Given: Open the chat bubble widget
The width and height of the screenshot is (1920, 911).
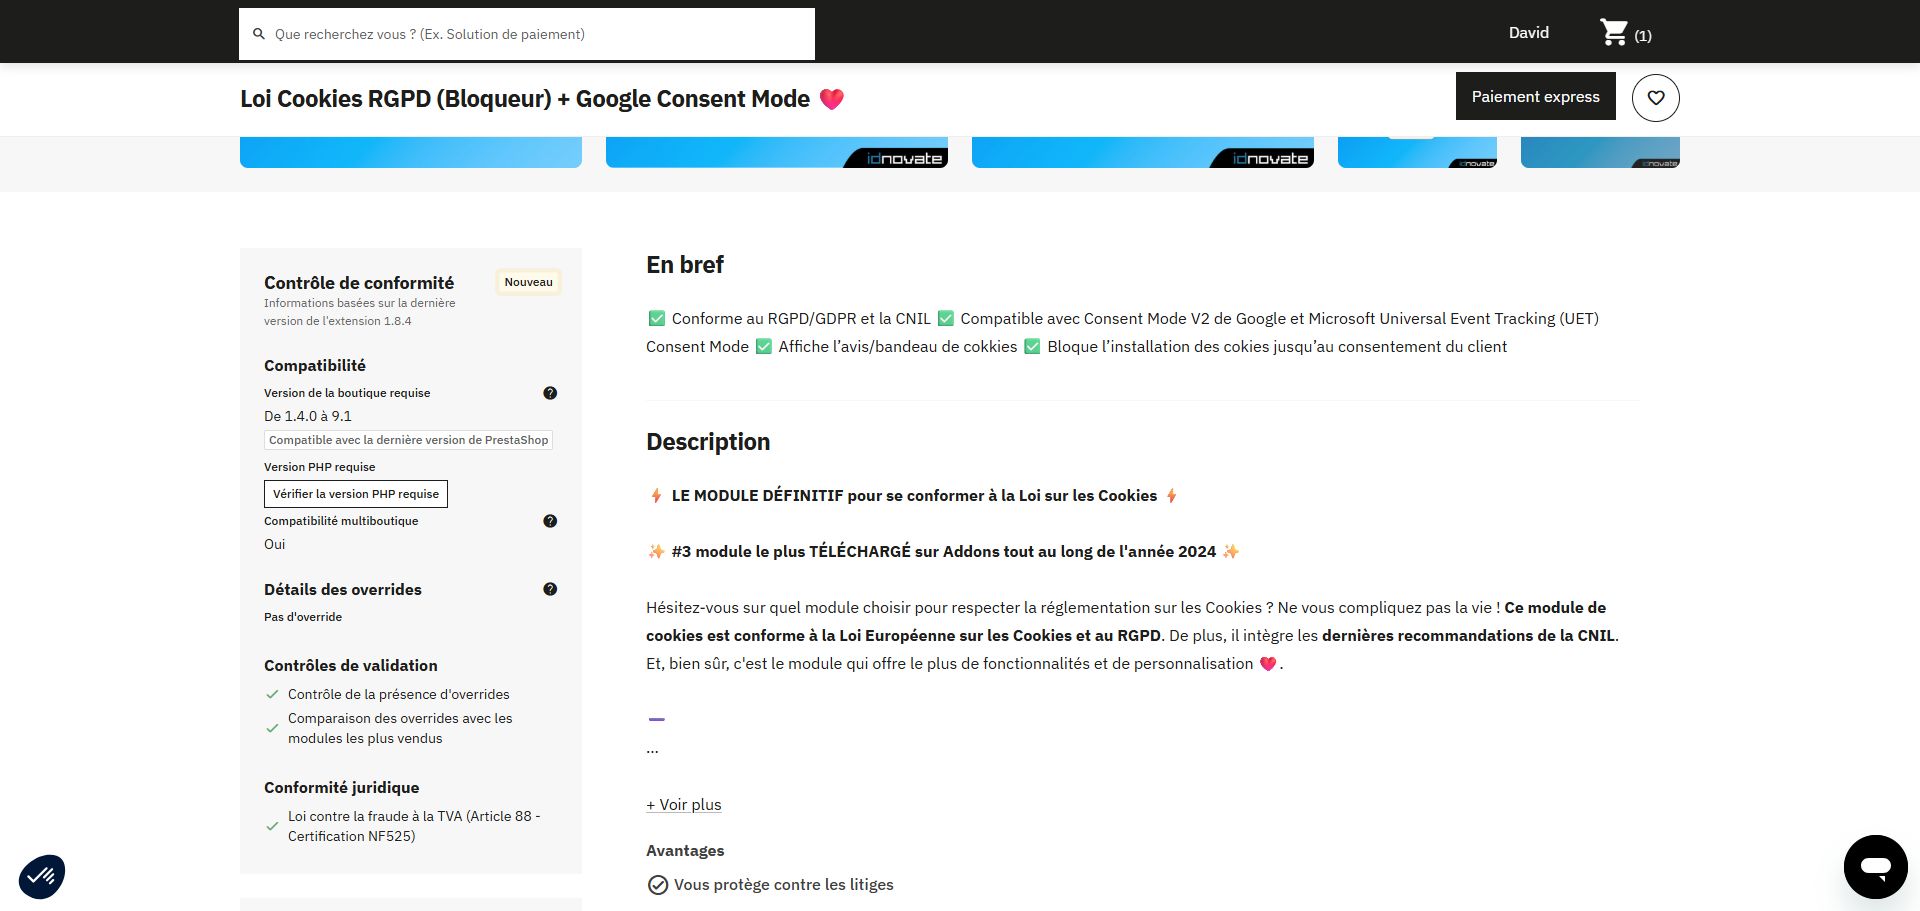Looking at the screenshot, I should (x=1876, y=867).
